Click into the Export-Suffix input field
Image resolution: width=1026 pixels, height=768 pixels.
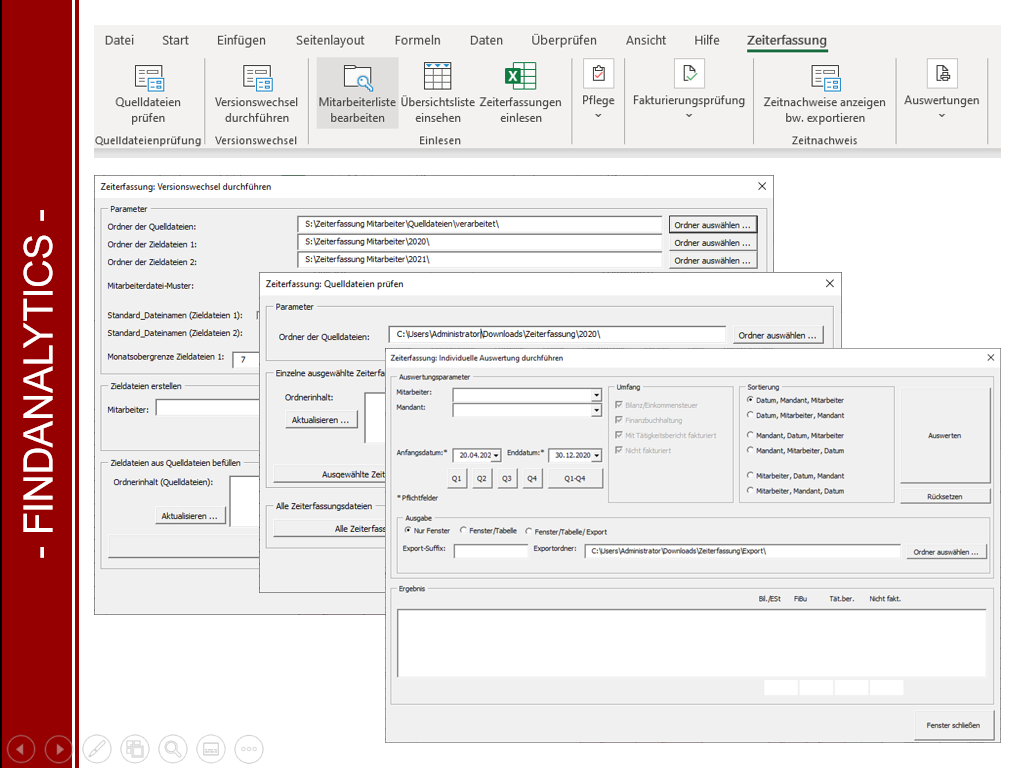click(x=490, y=551)
